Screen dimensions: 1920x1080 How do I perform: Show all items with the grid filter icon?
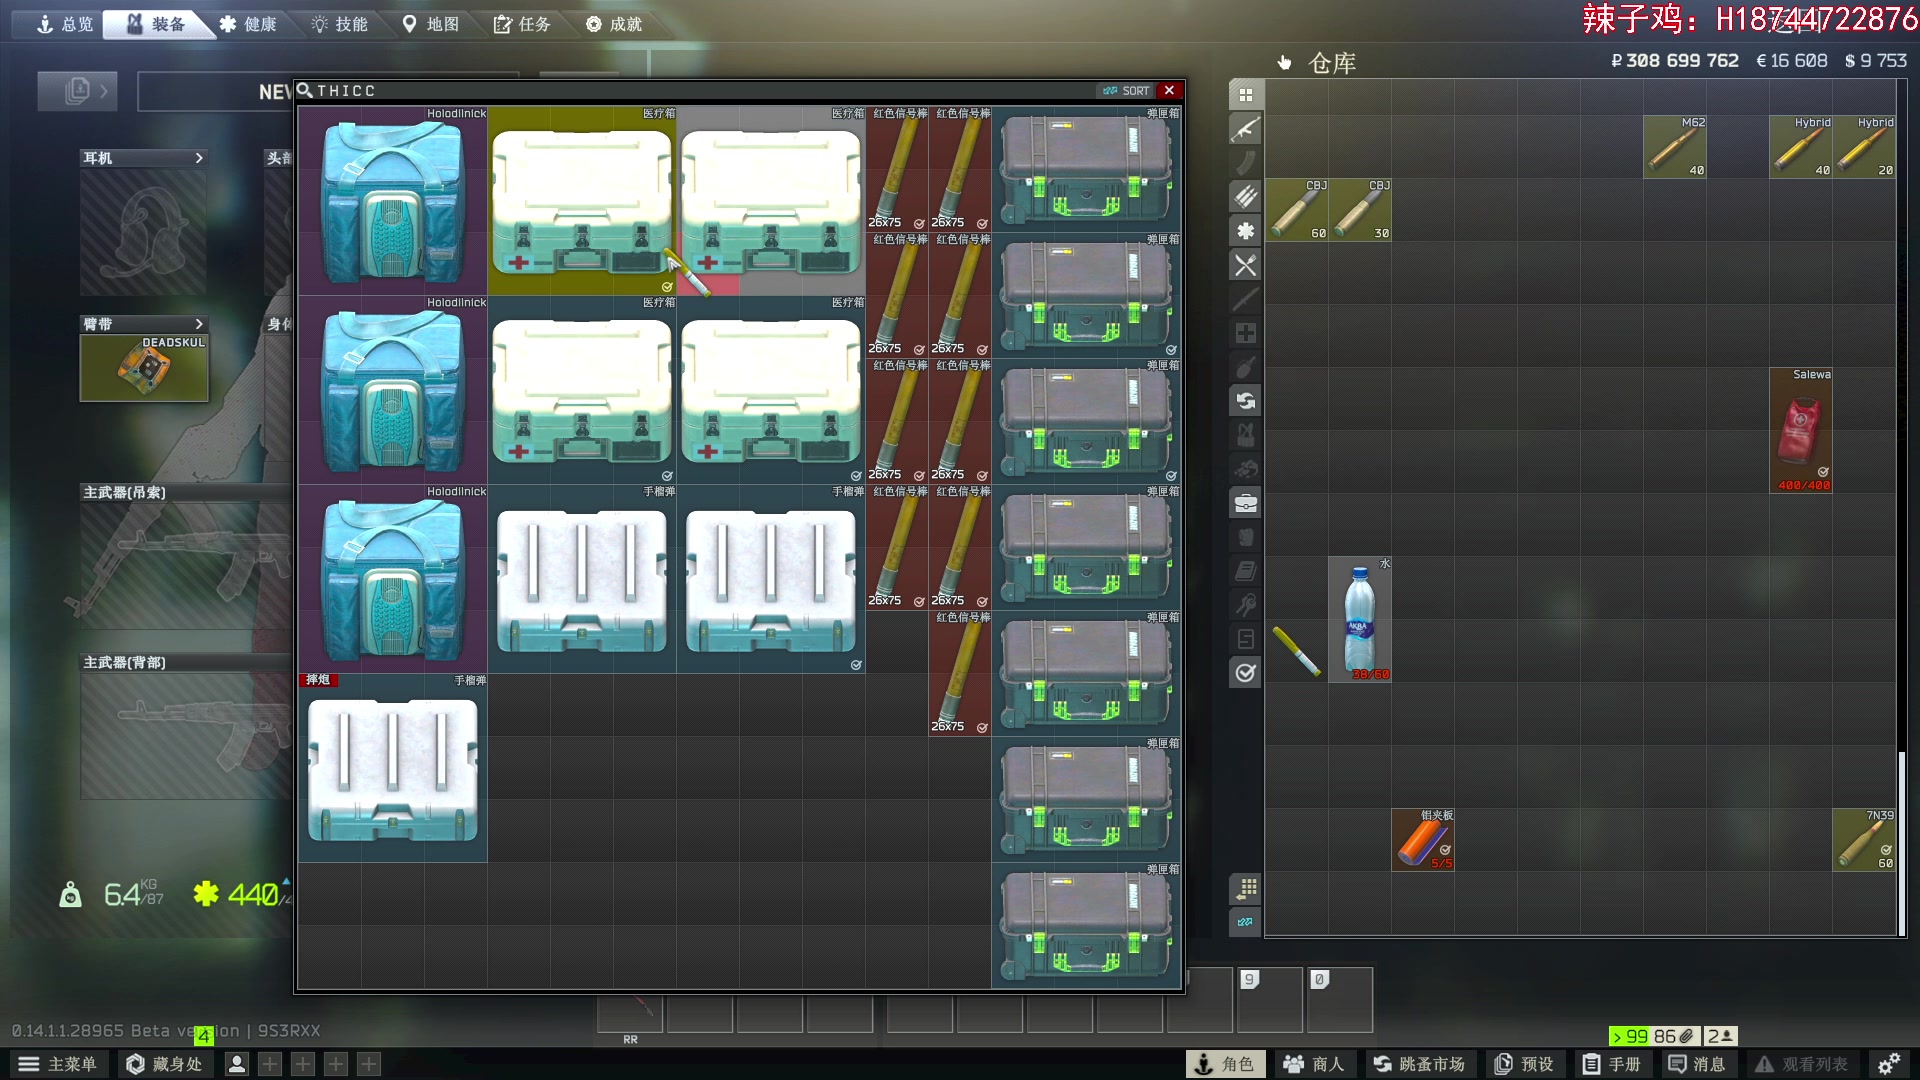coord(1245,95)
